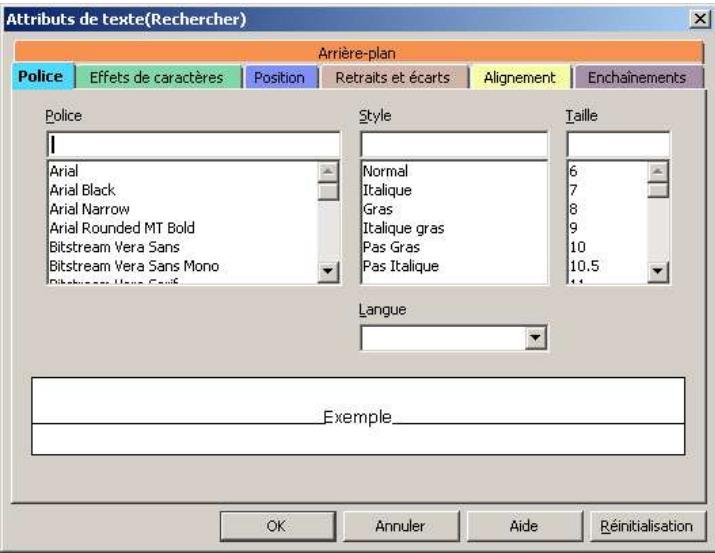Pick Arial Rounded MT Bold font
715x553 pixels.
point(183,227)
